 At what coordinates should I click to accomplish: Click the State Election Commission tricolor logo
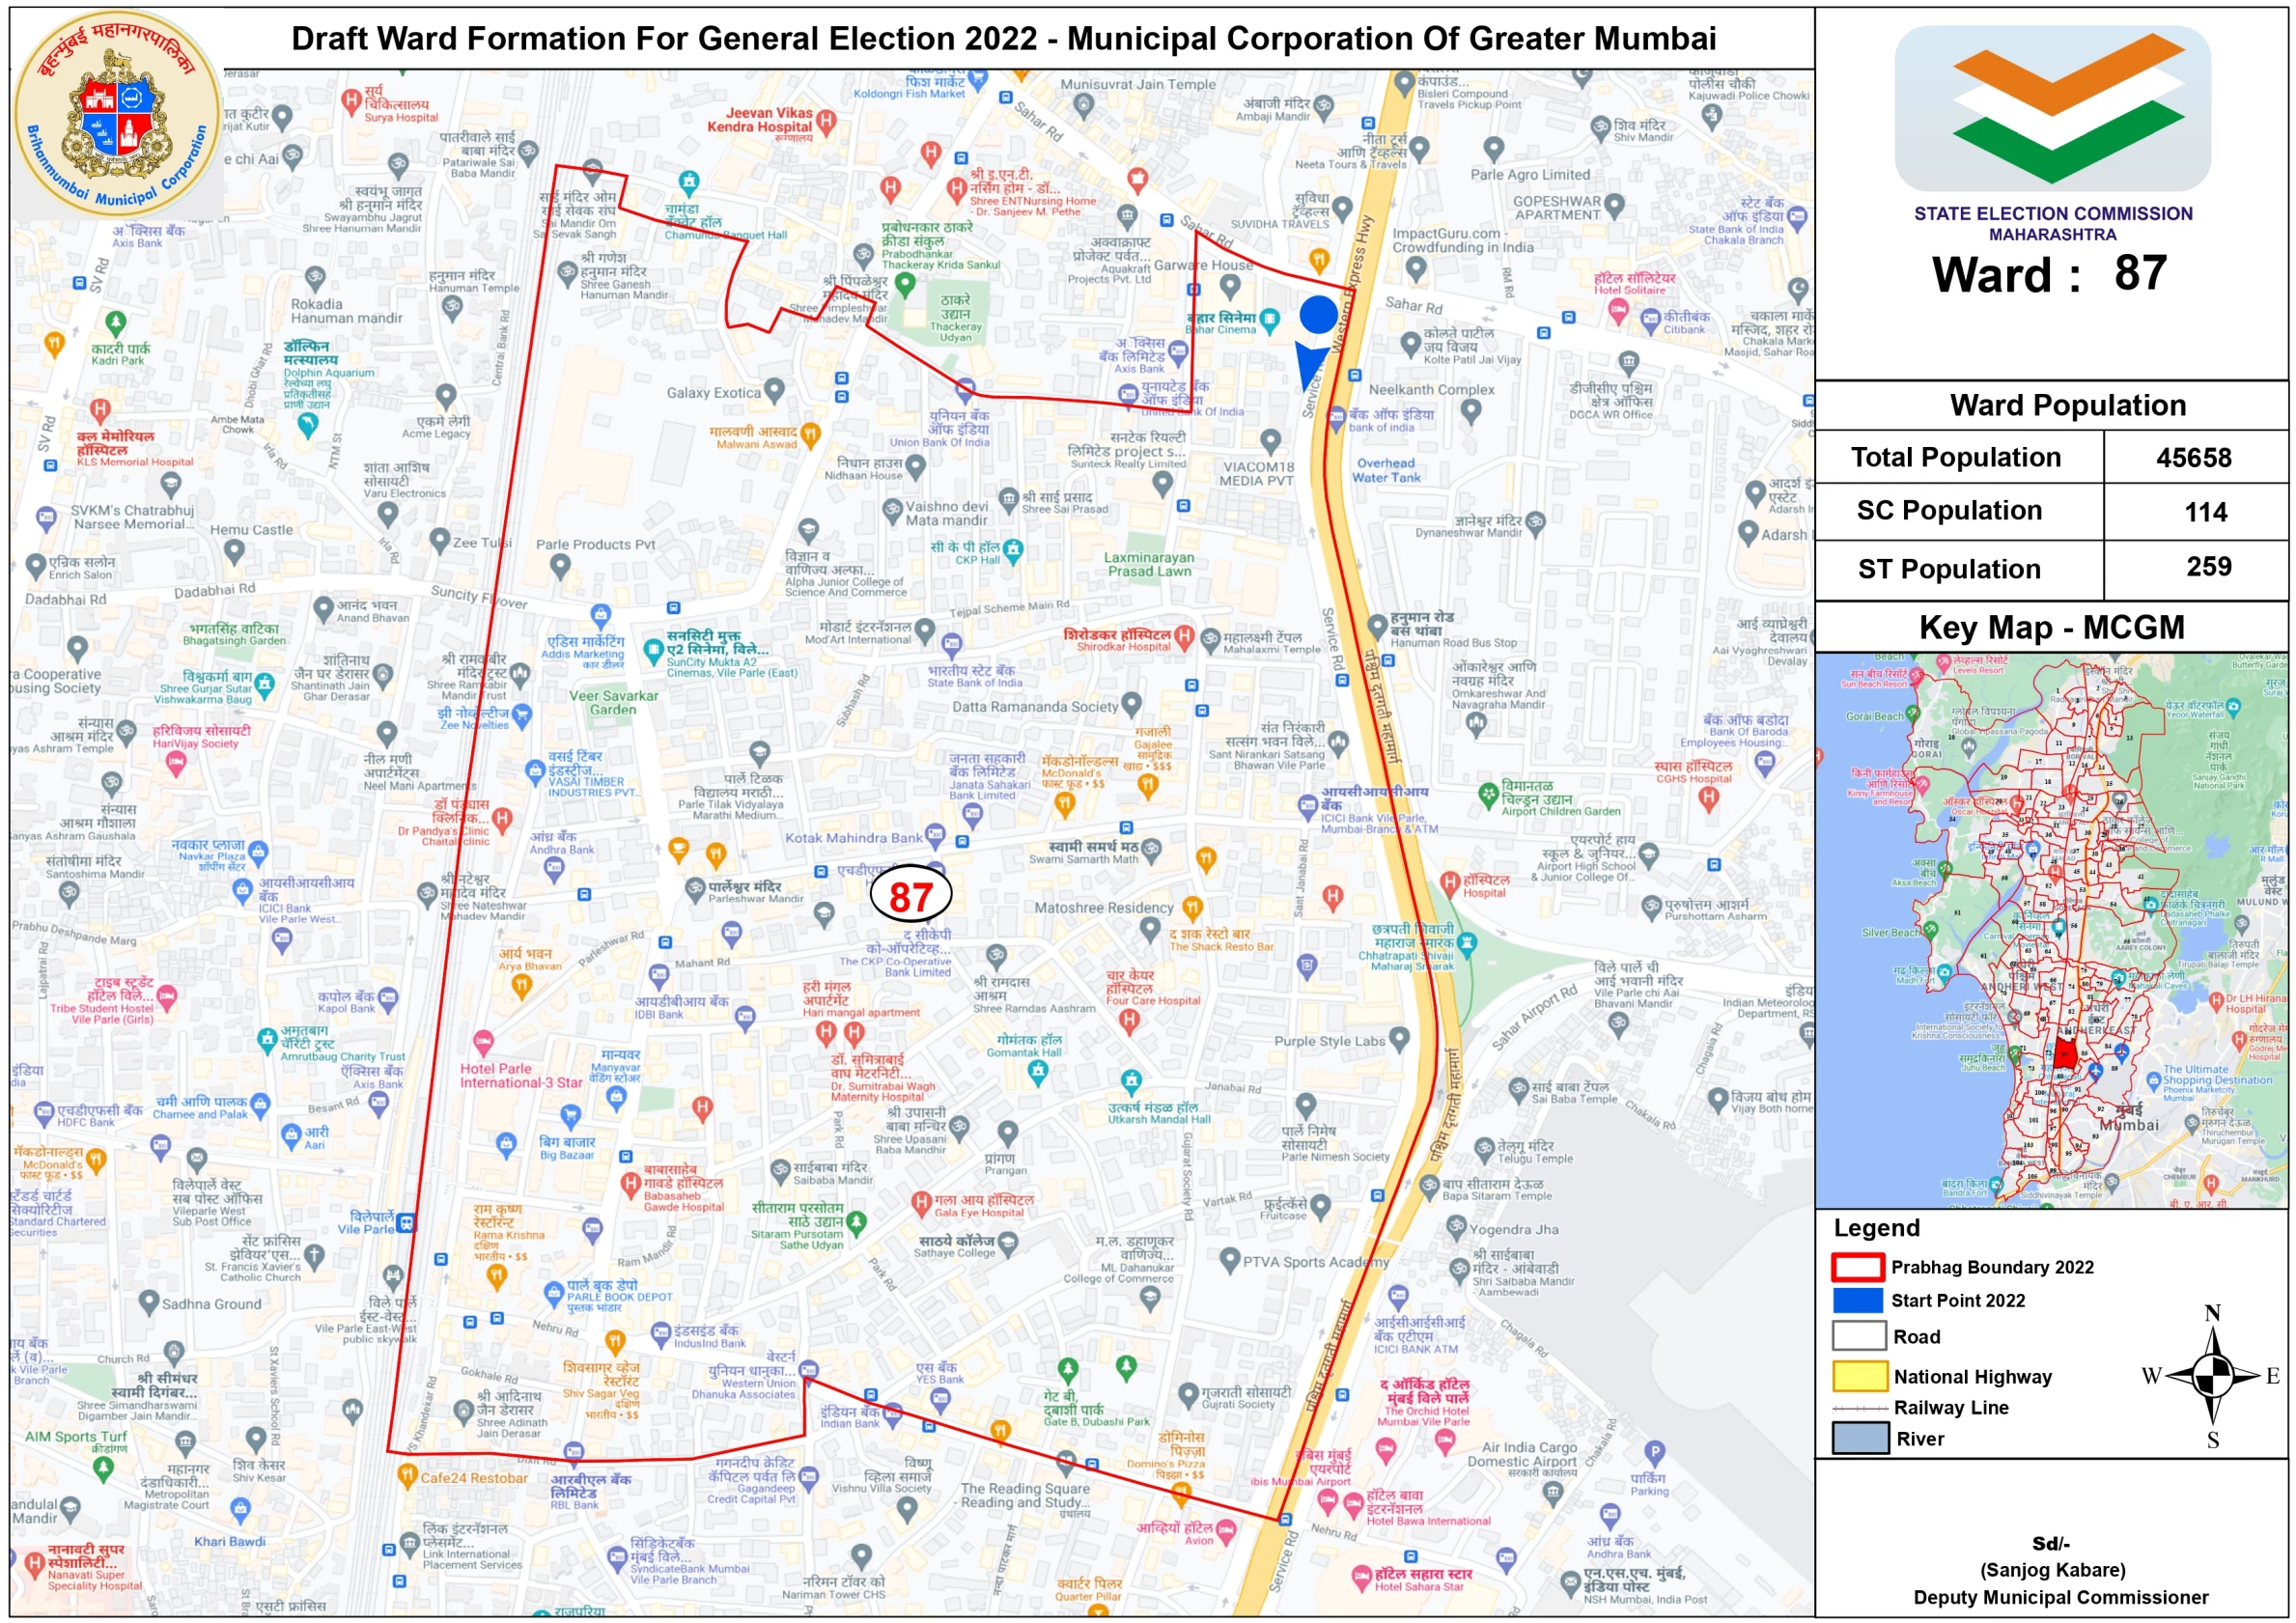[x=2052, y=108]
